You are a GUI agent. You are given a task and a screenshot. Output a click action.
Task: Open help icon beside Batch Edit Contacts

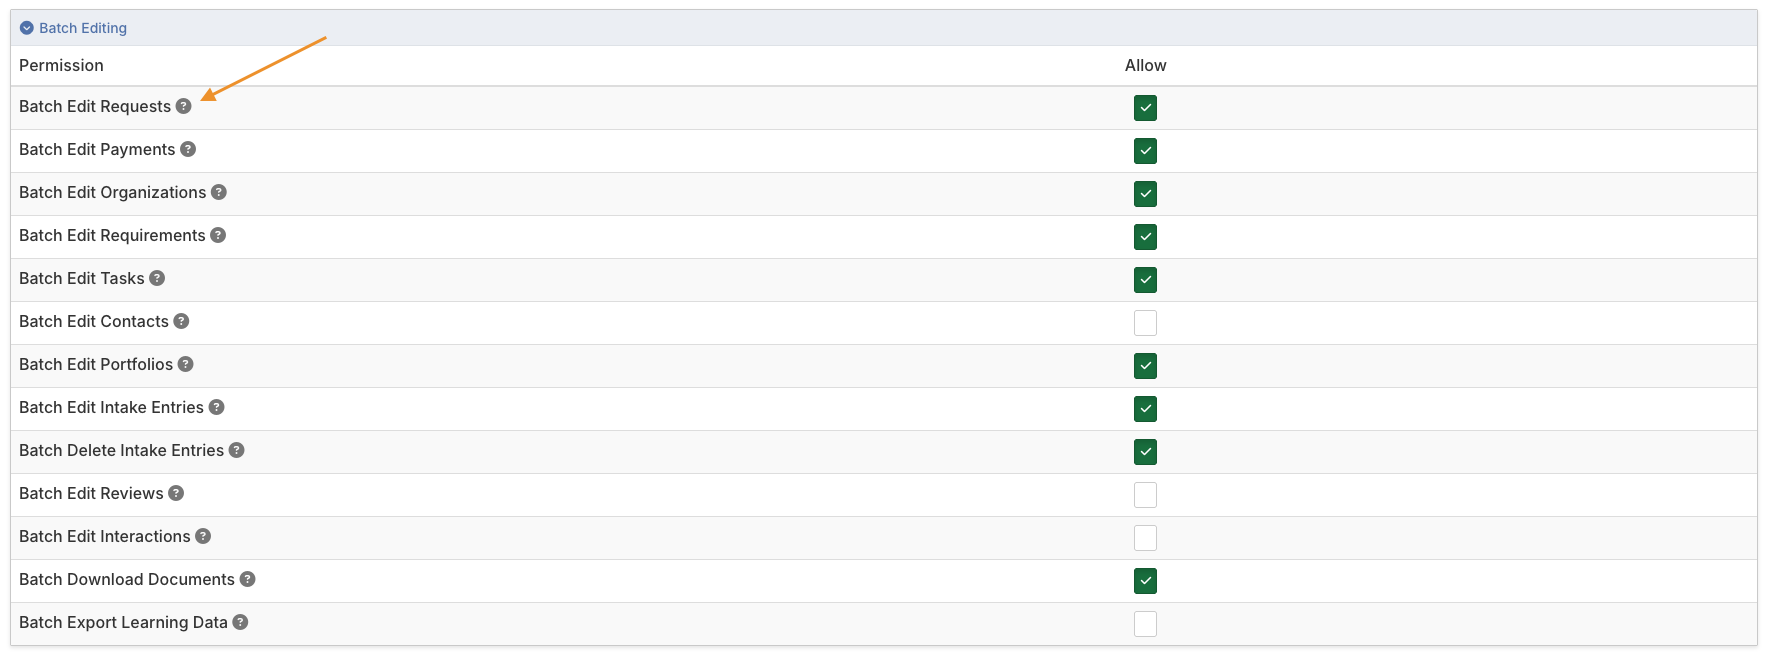pyautogui.click(x=181, y=321)
